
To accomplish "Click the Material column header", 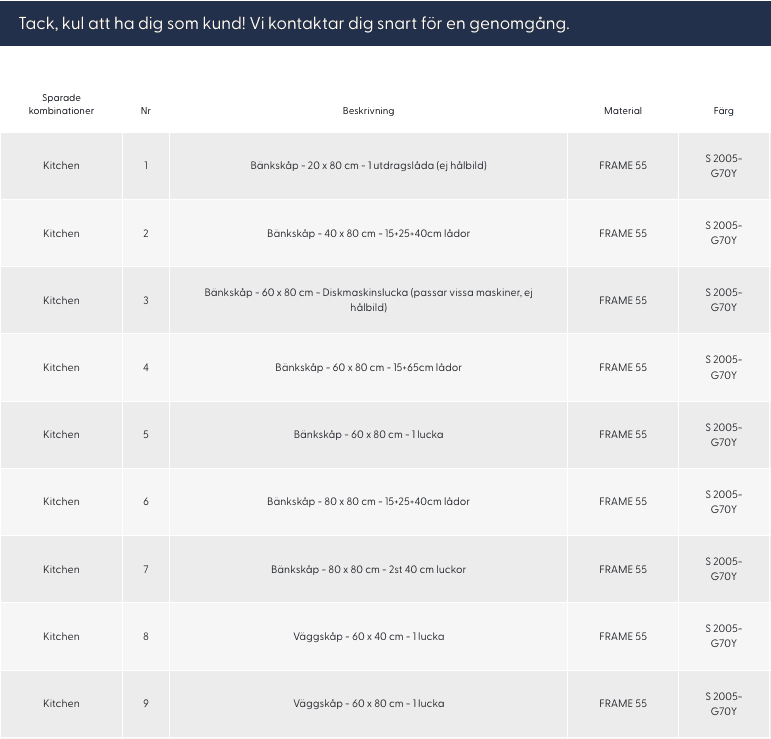I will 623,111.
